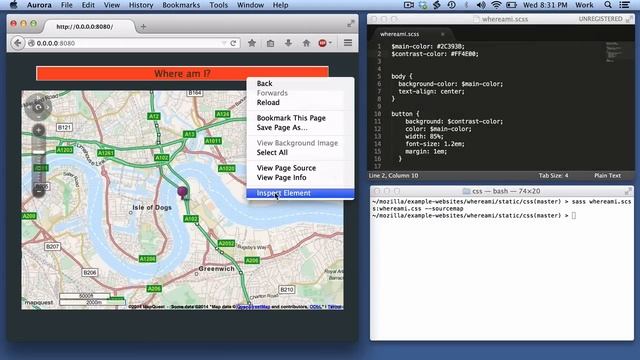Click the $contrast-color line in editor
Viewport: 640px width, 360px height.
coord(435,54)
